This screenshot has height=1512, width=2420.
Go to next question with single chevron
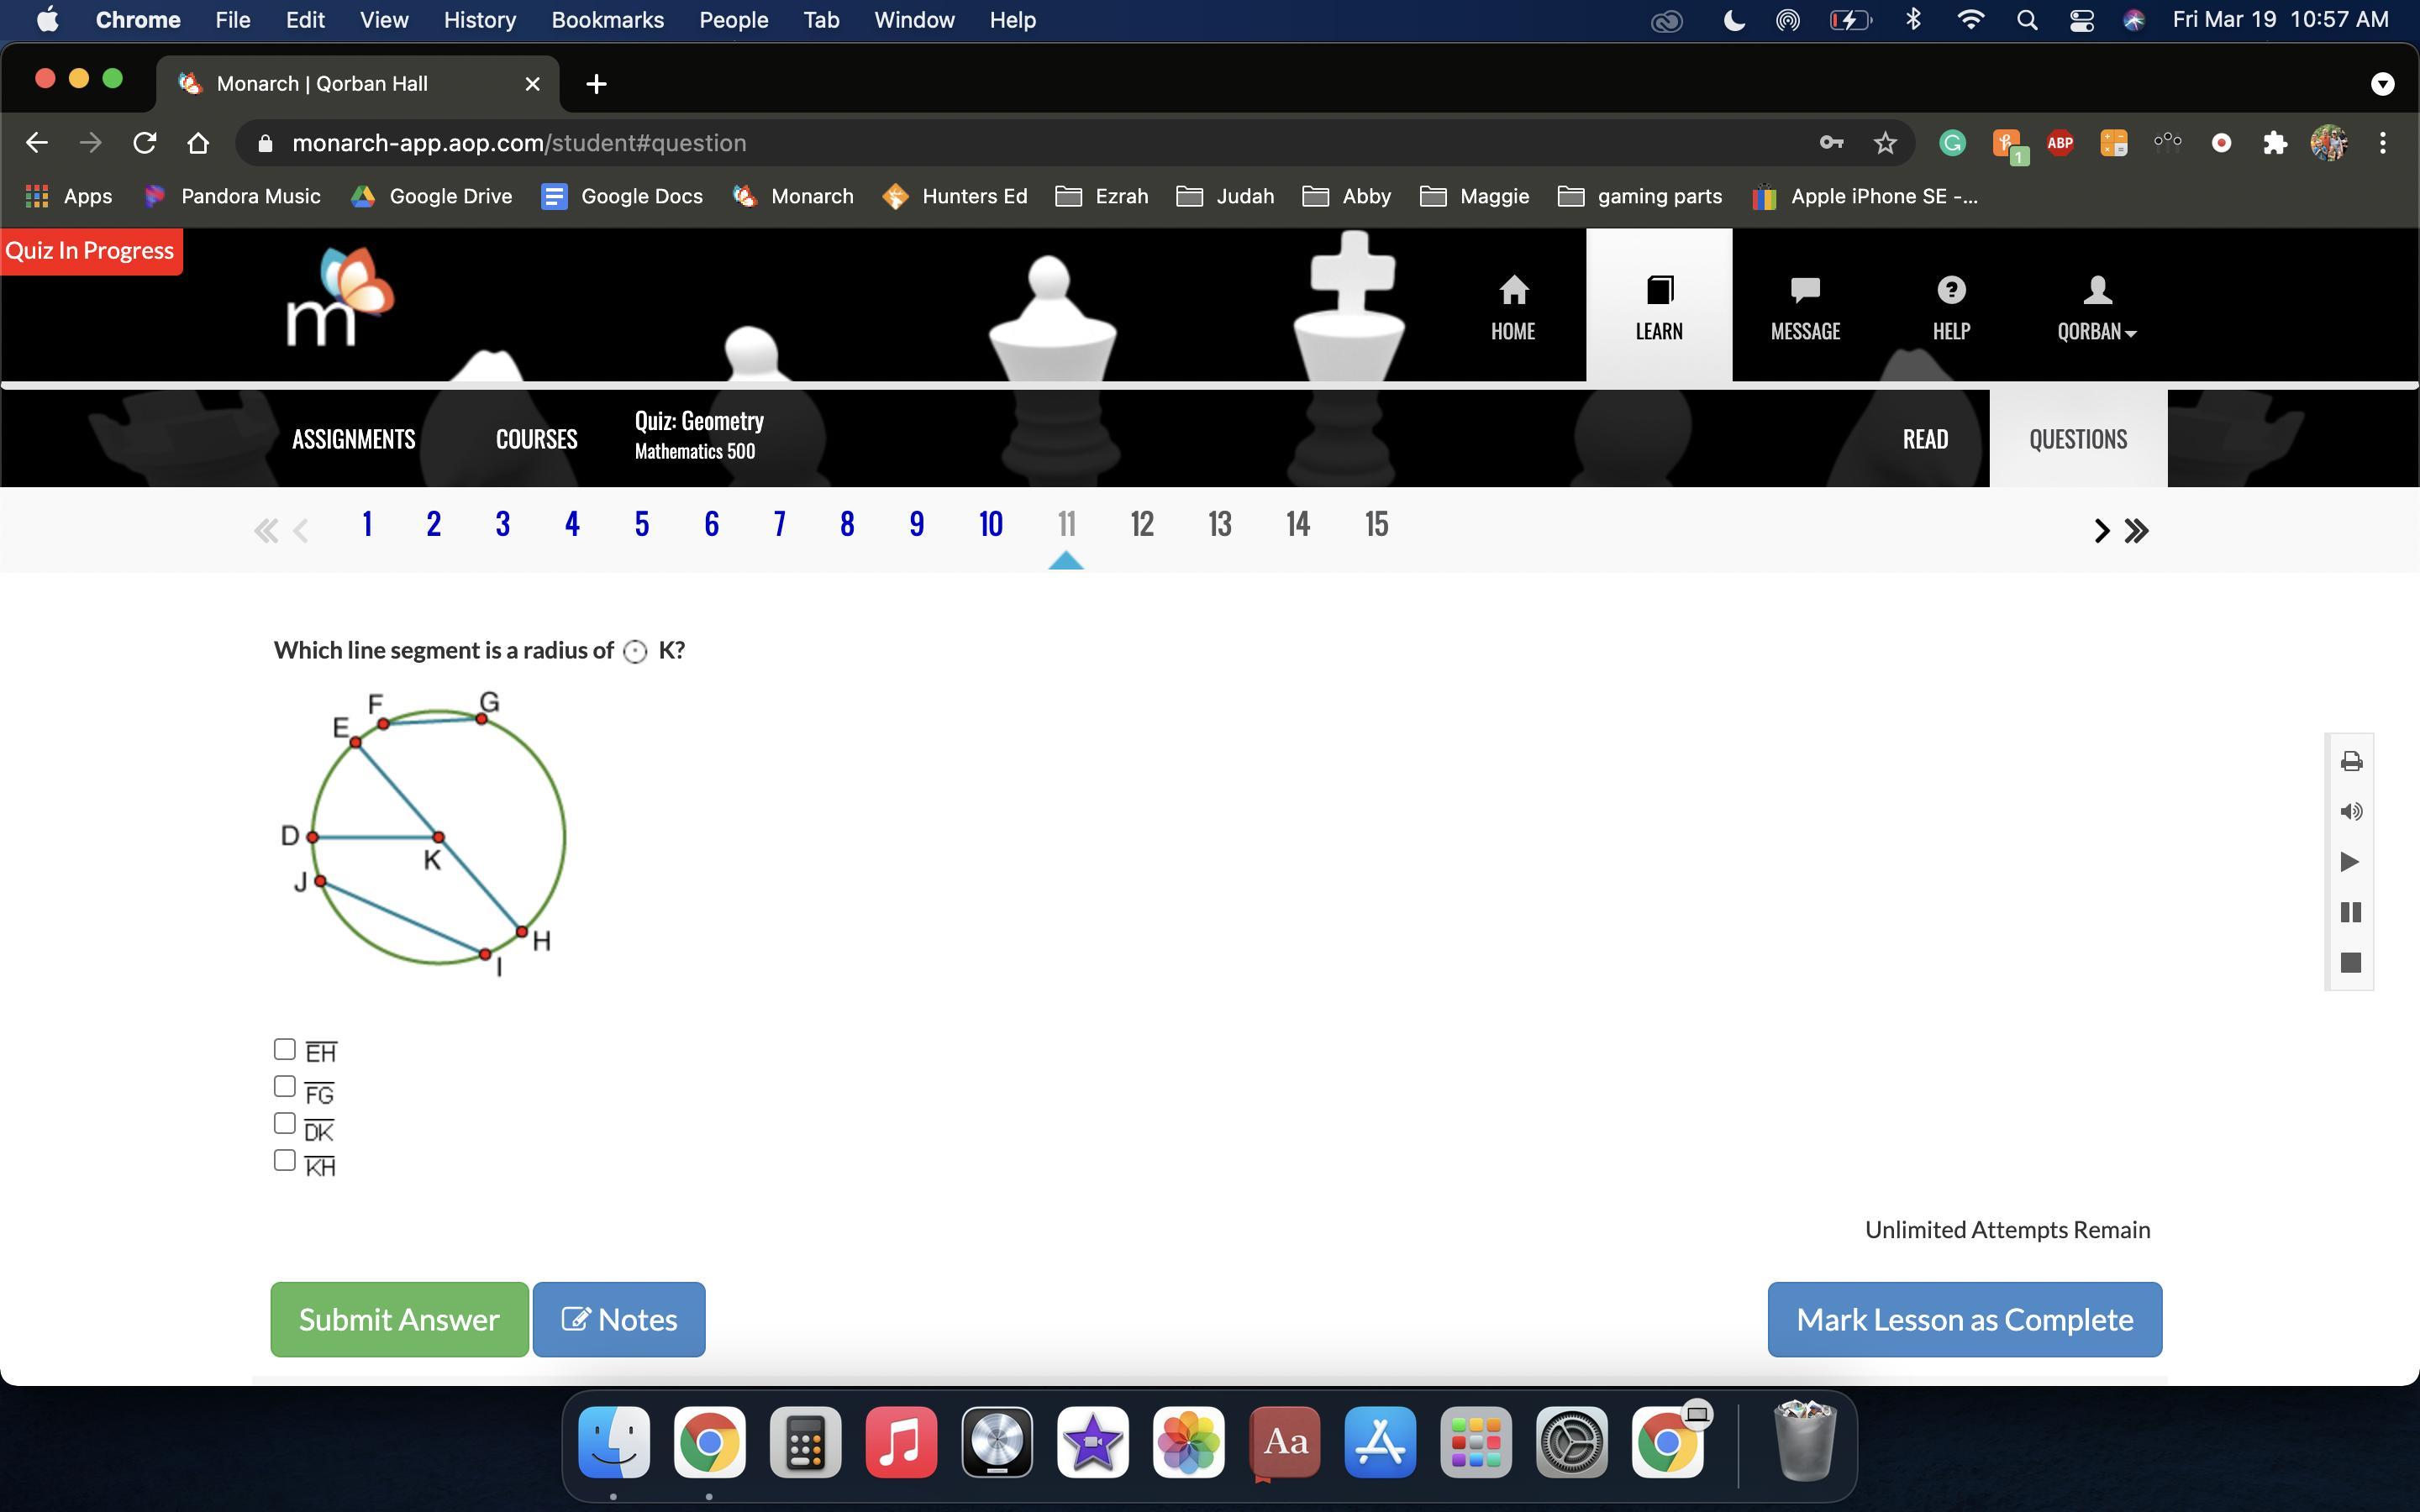coord(2101,530)
